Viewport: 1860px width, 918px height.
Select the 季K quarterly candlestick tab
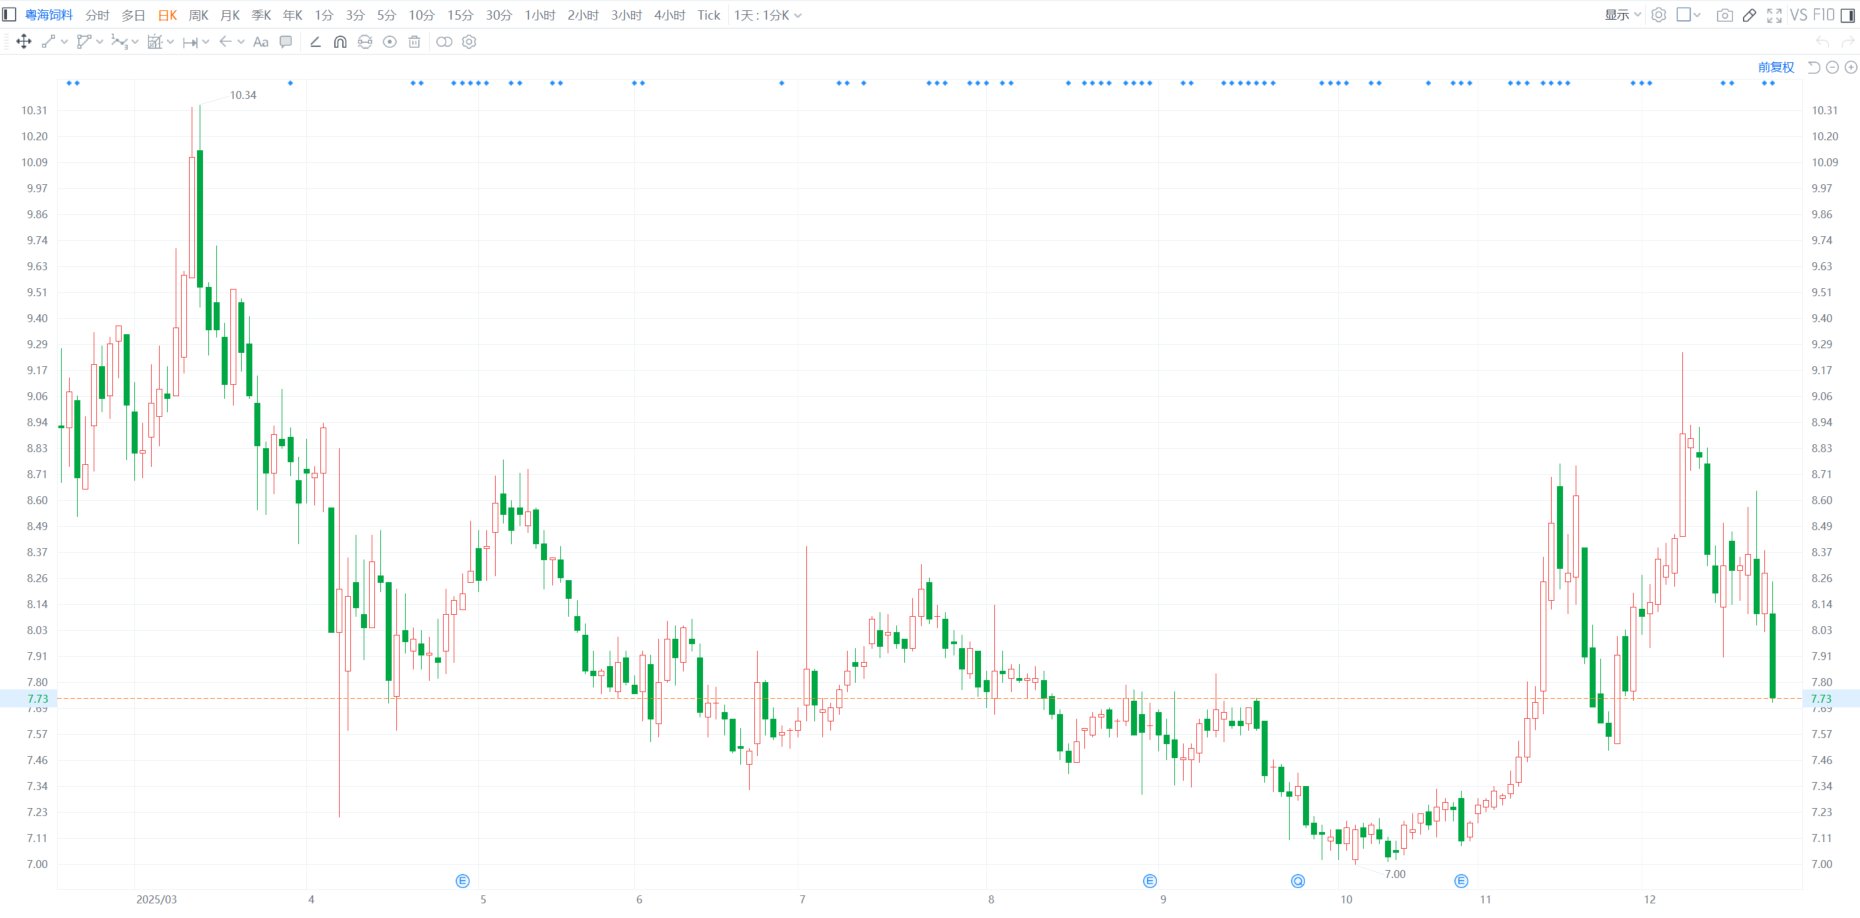(261, 15)
